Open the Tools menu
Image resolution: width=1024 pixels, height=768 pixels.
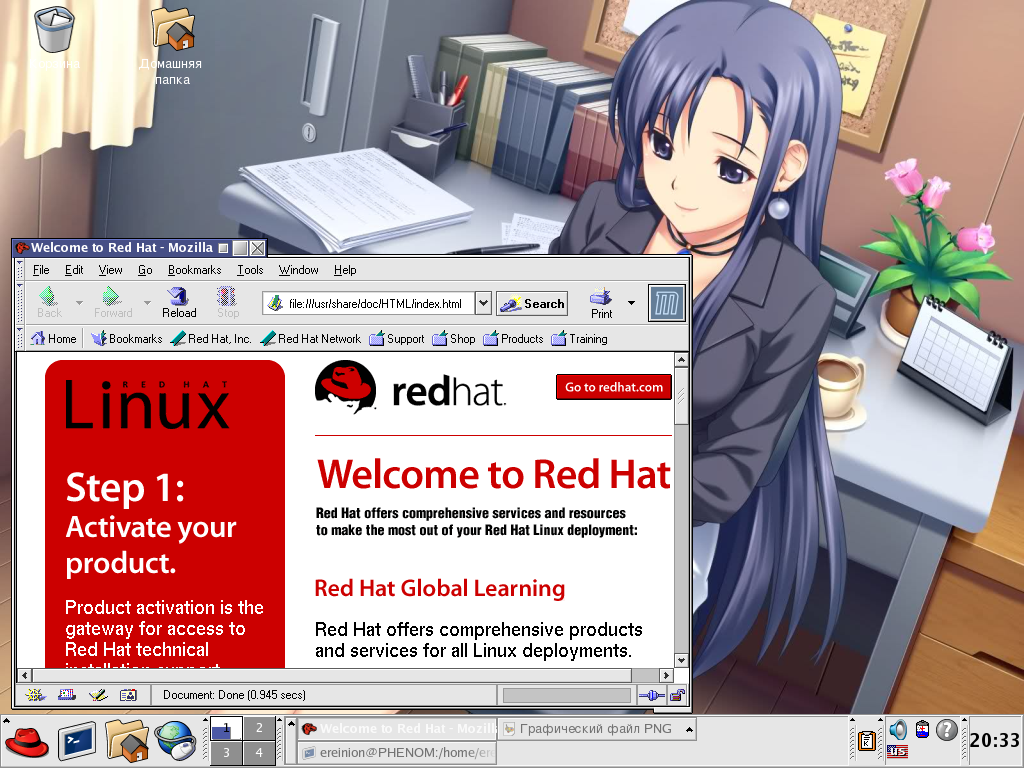click(x=250, y=270)
